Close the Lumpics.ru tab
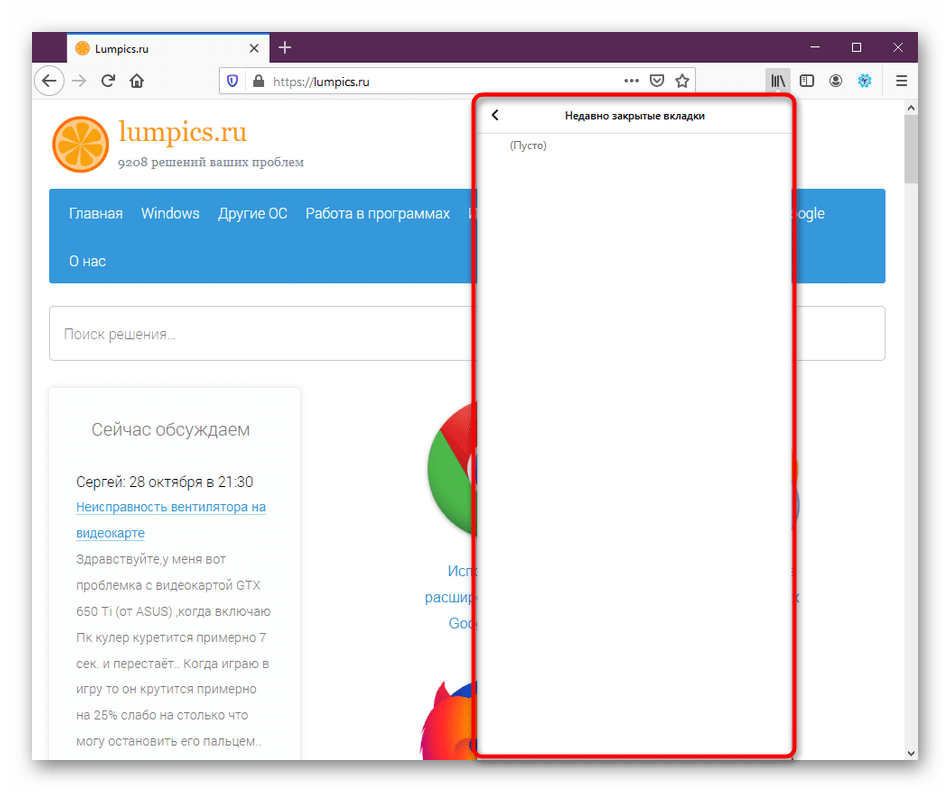 [x=254, y=48]
